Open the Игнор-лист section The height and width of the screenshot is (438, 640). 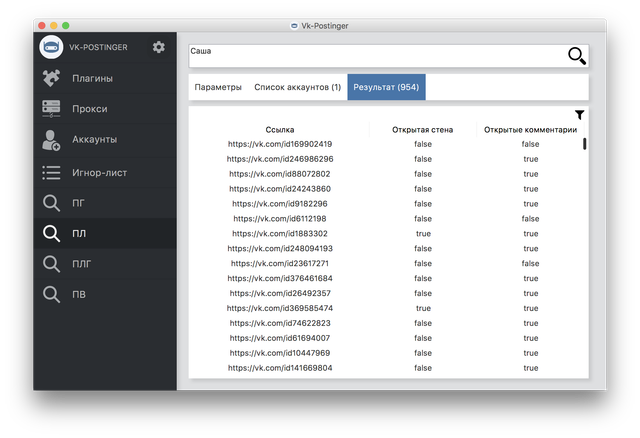point(105,173)
